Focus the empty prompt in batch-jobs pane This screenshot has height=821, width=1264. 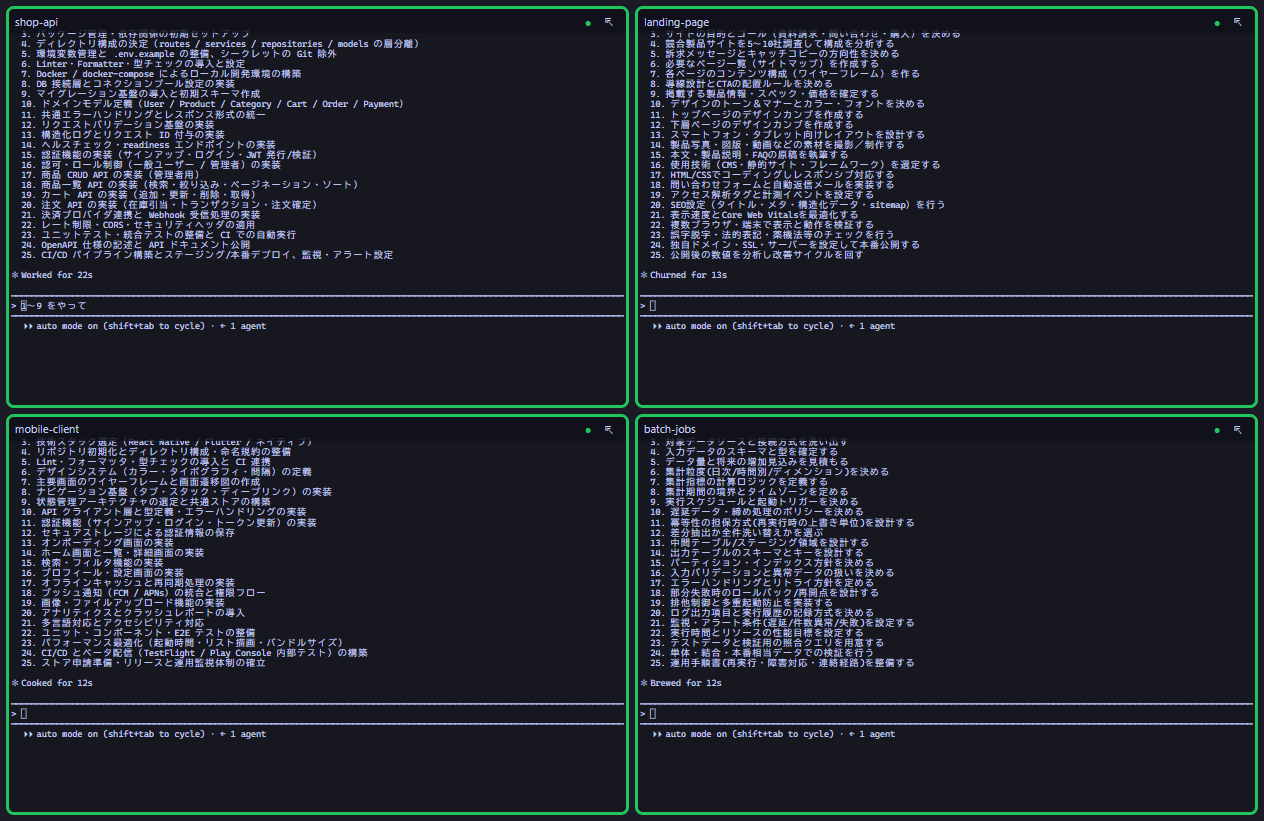[946, 713]
